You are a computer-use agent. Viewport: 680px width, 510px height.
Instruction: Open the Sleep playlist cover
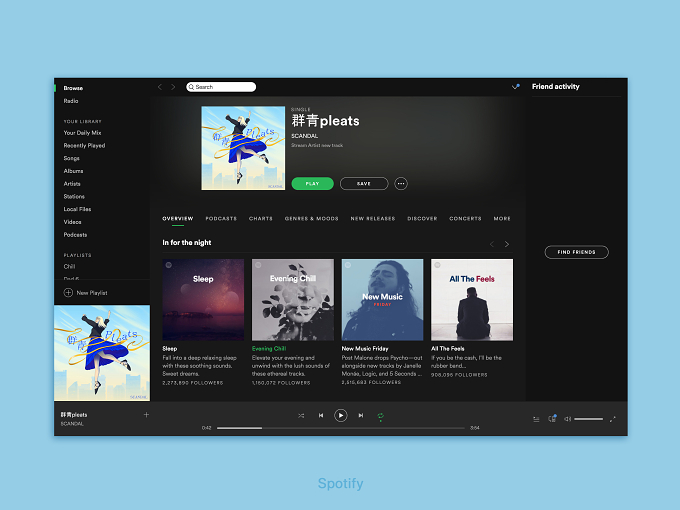click(203, 300)
